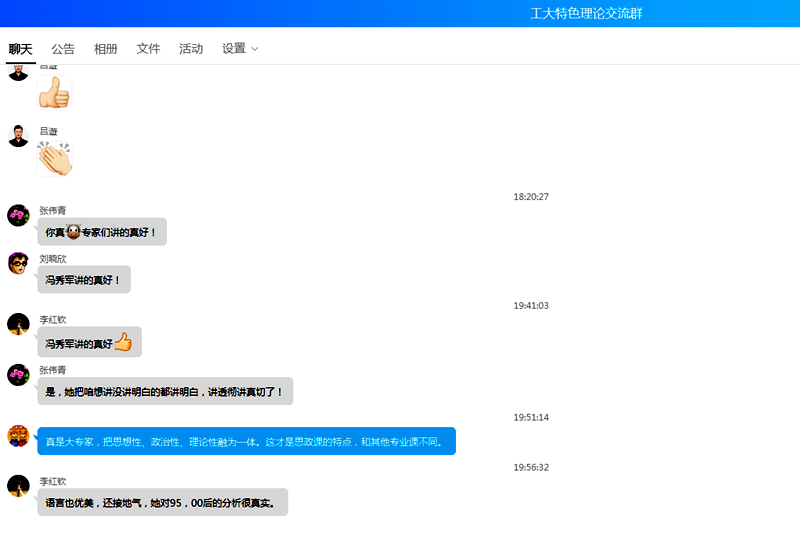Click the sender name 刘晓欣

[x=53, y=259]
